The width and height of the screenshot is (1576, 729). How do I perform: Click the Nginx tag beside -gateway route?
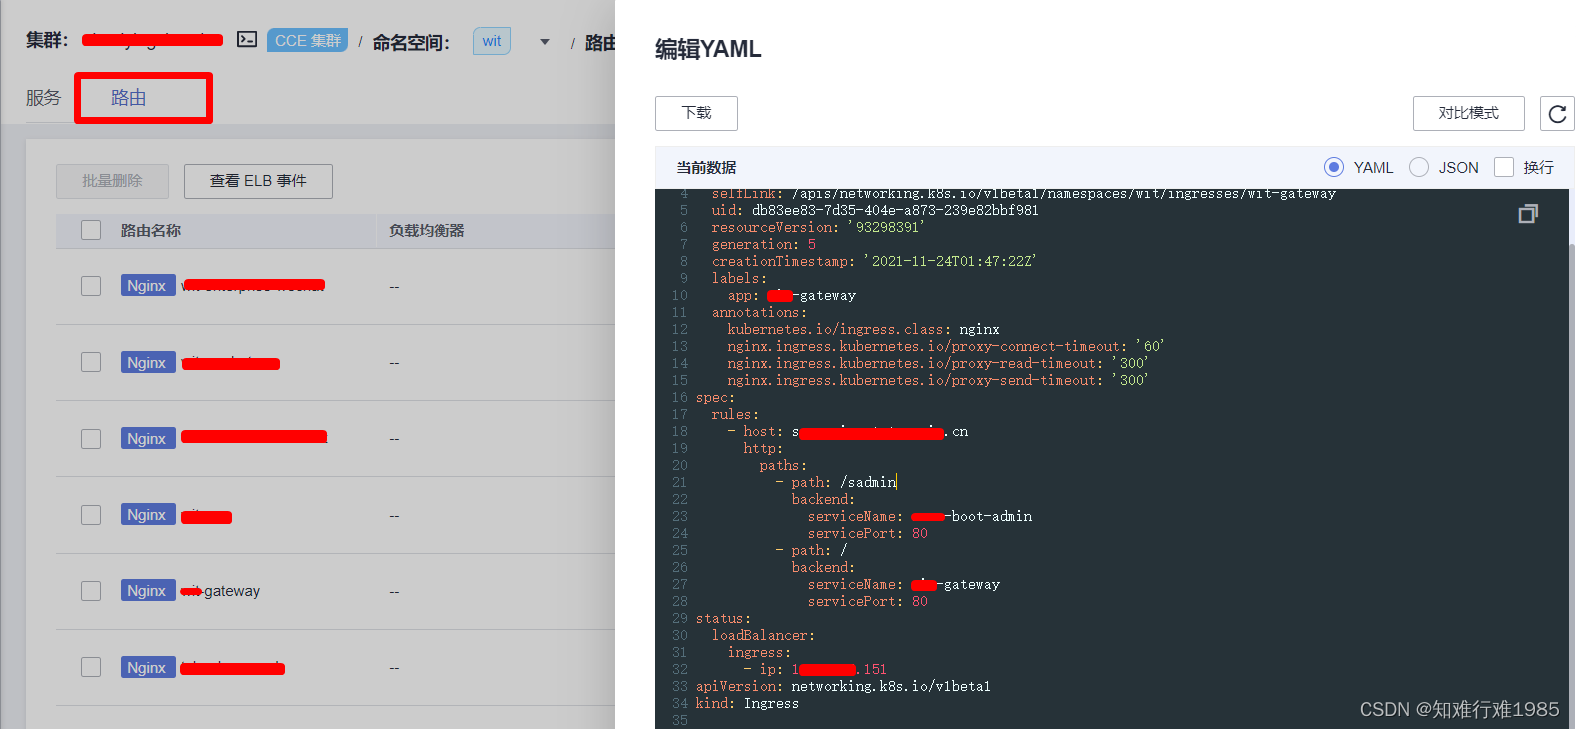click(147, 591)
